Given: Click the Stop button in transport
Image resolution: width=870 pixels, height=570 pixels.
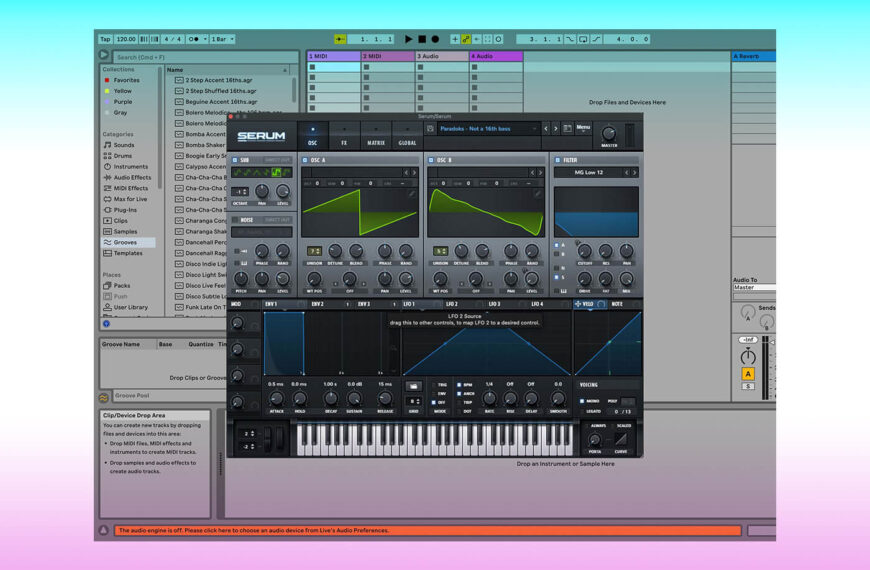Looking at the screenshot, I should pos(422,39).
